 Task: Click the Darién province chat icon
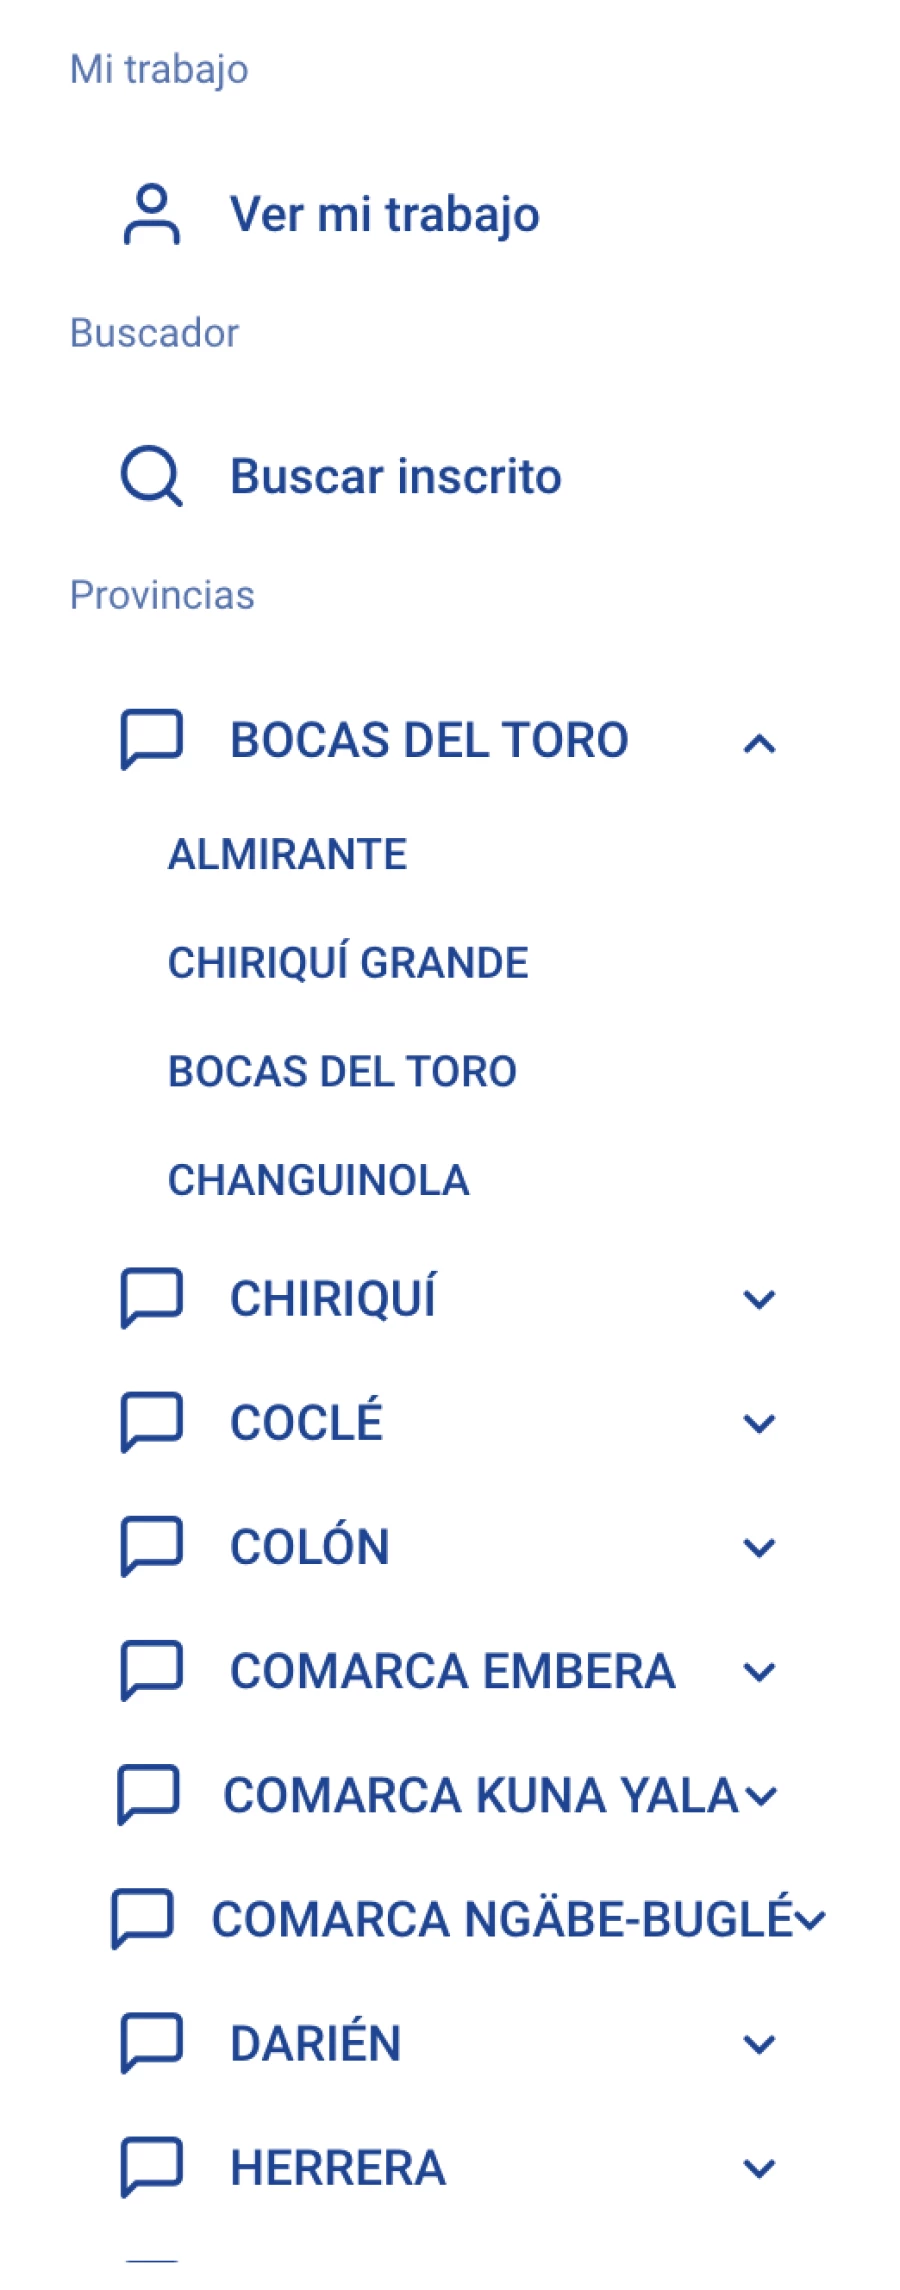click(151, 2043)
